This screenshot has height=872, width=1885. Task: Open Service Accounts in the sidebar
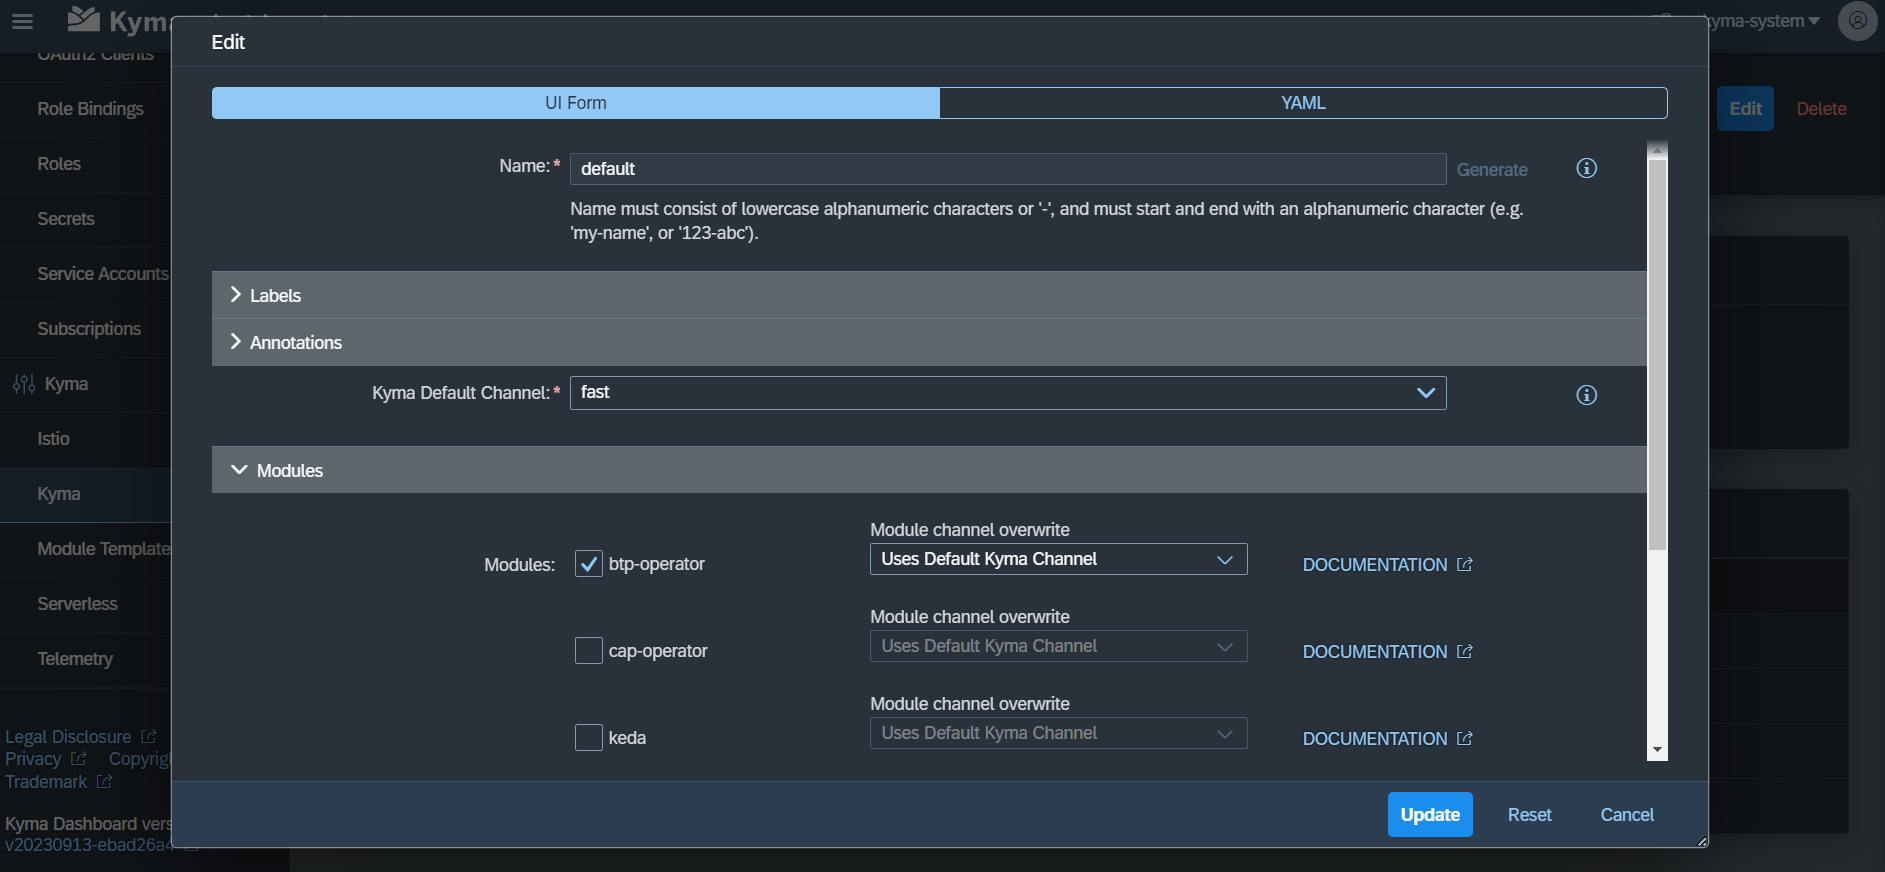pyautogui.click(x=103, y=274)
